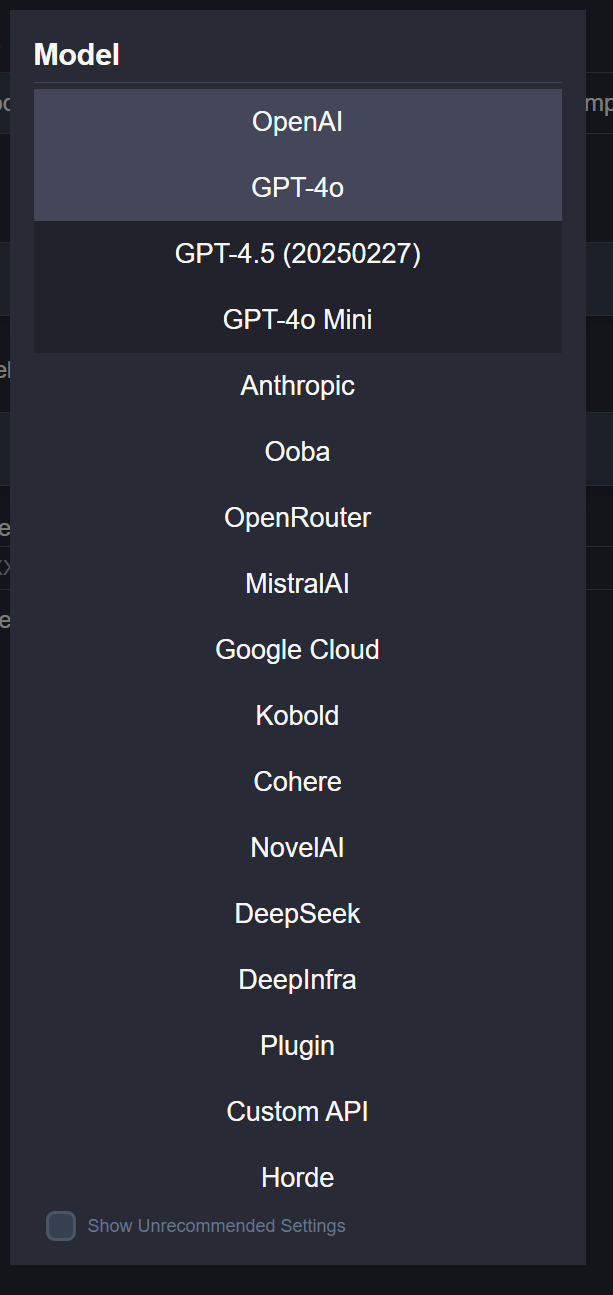Open Google Cloud model list
Screen dimensions: 613x1295
point(297,650)
